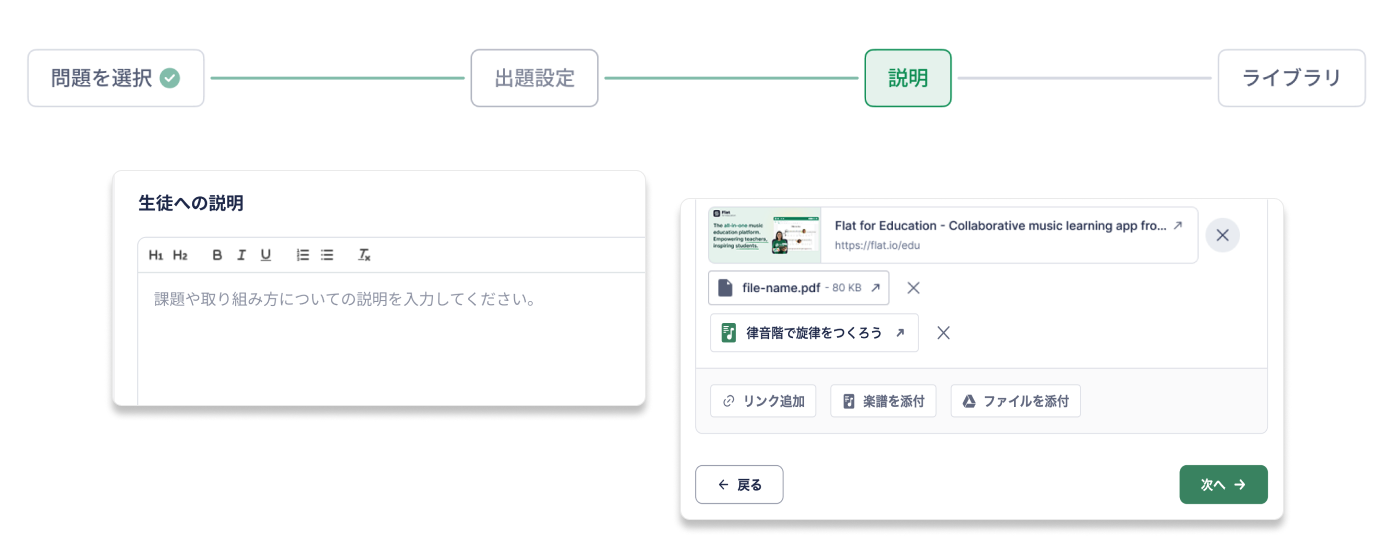Click the 生徒への説明 heading
Image resolution: width=1400 pixels, height=560 pixels.
click(x=191, y=203)
